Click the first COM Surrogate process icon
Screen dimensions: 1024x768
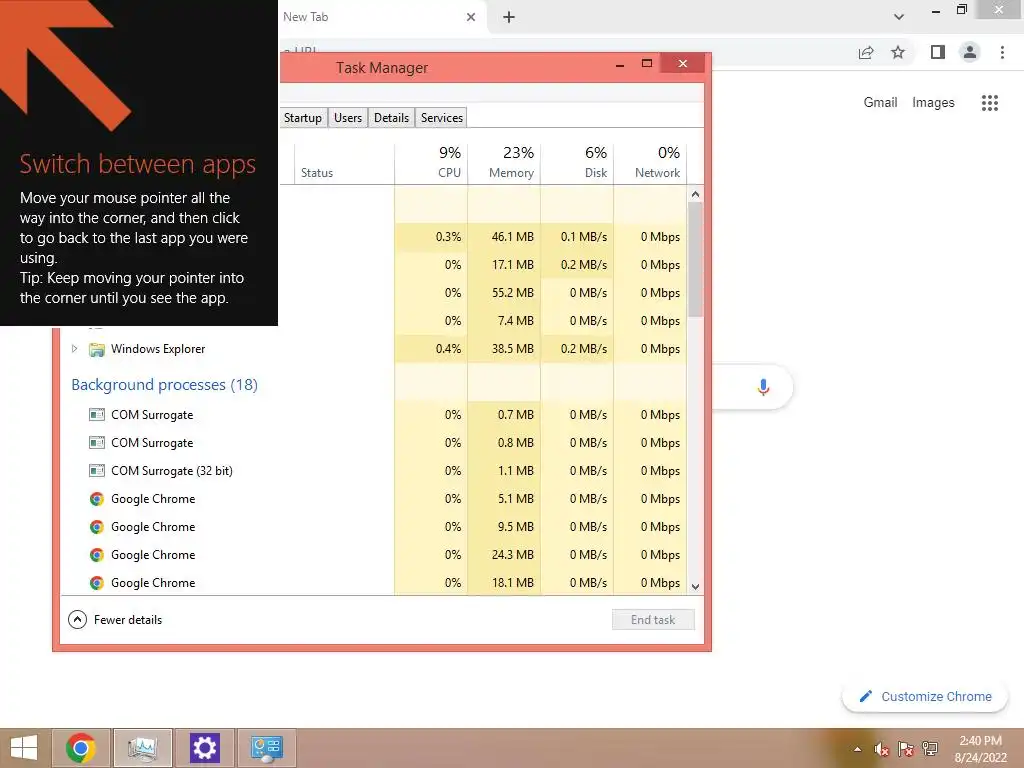point(97,415)
